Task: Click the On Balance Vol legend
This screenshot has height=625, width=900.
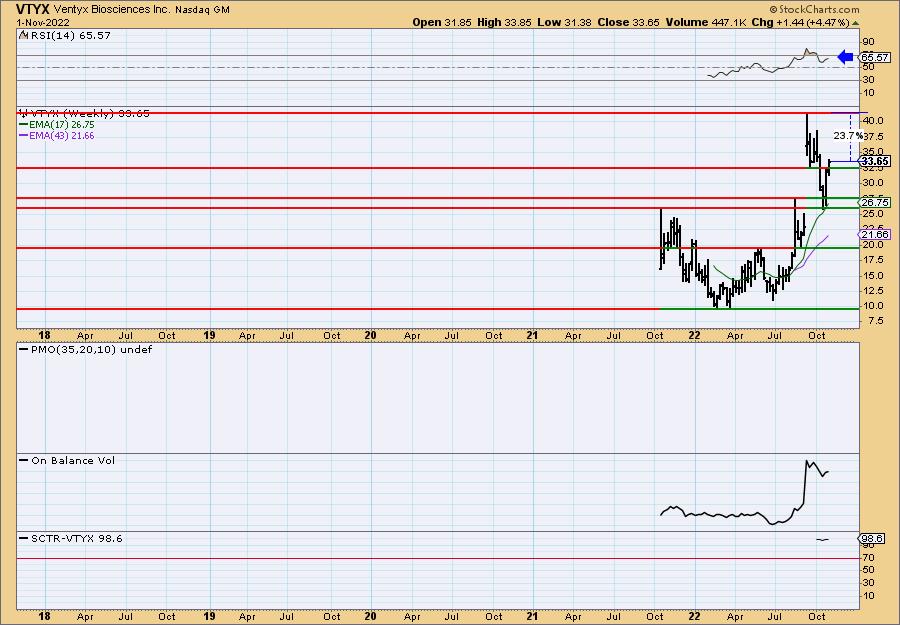Action: tap(67, 461)
